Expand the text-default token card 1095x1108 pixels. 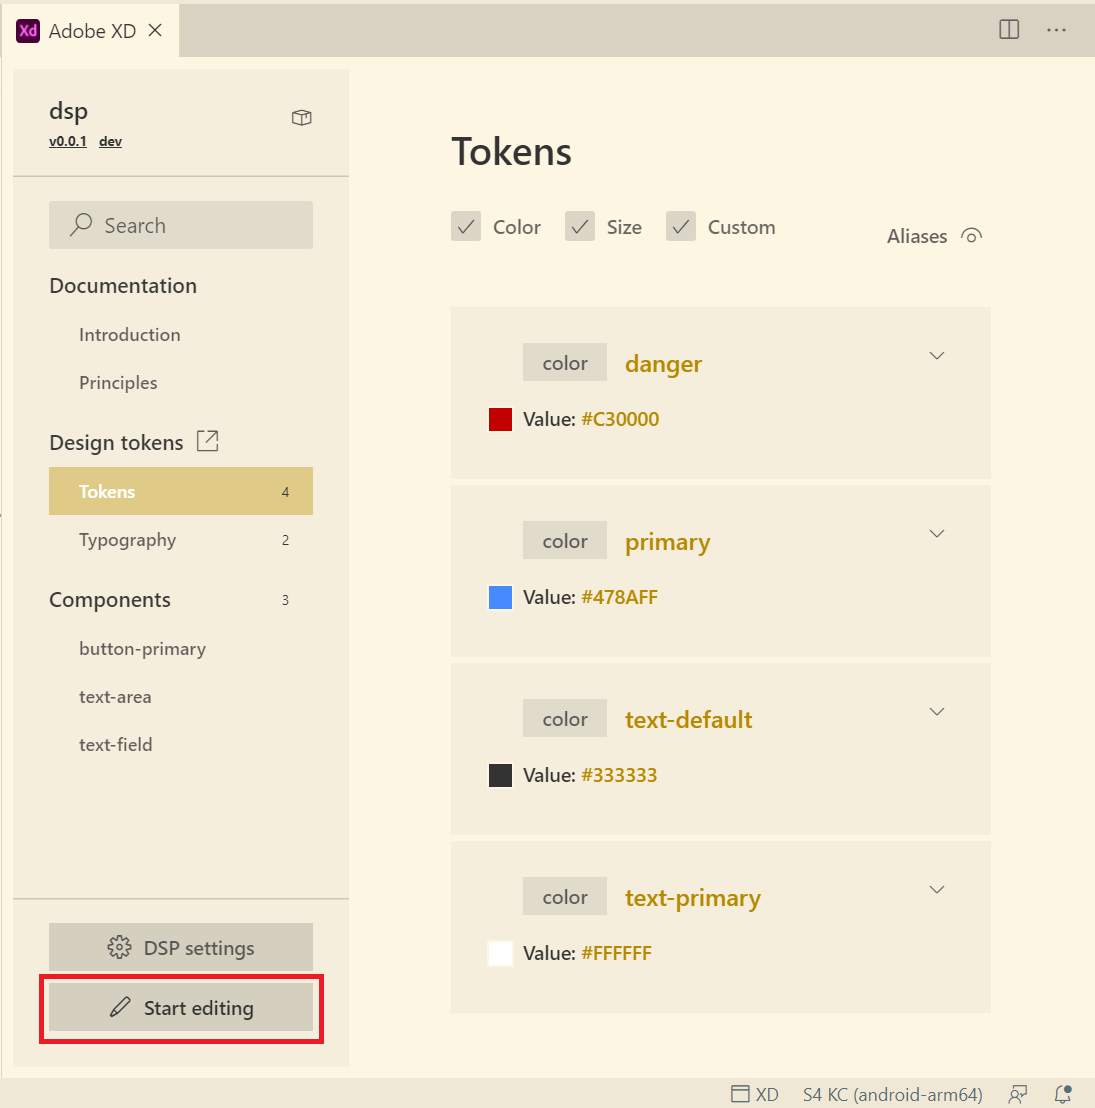pos(937,712)
